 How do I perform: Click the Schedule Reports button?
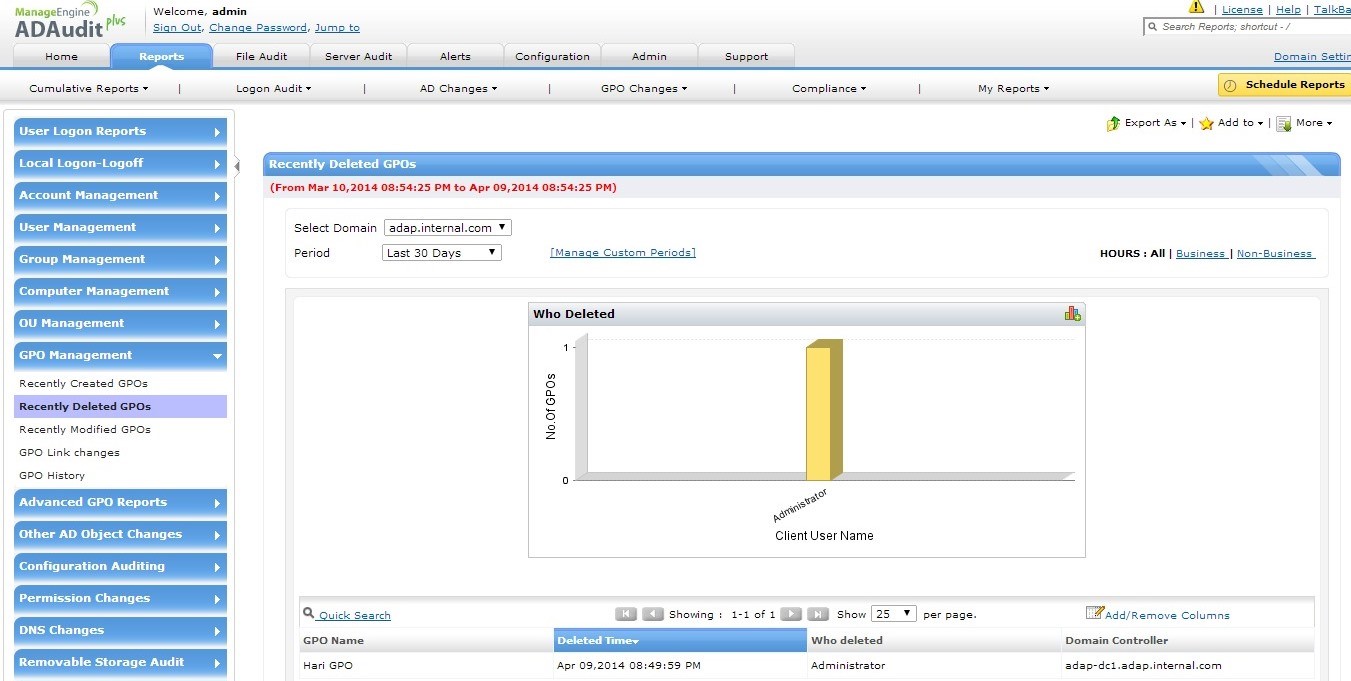click(1284, 85)
